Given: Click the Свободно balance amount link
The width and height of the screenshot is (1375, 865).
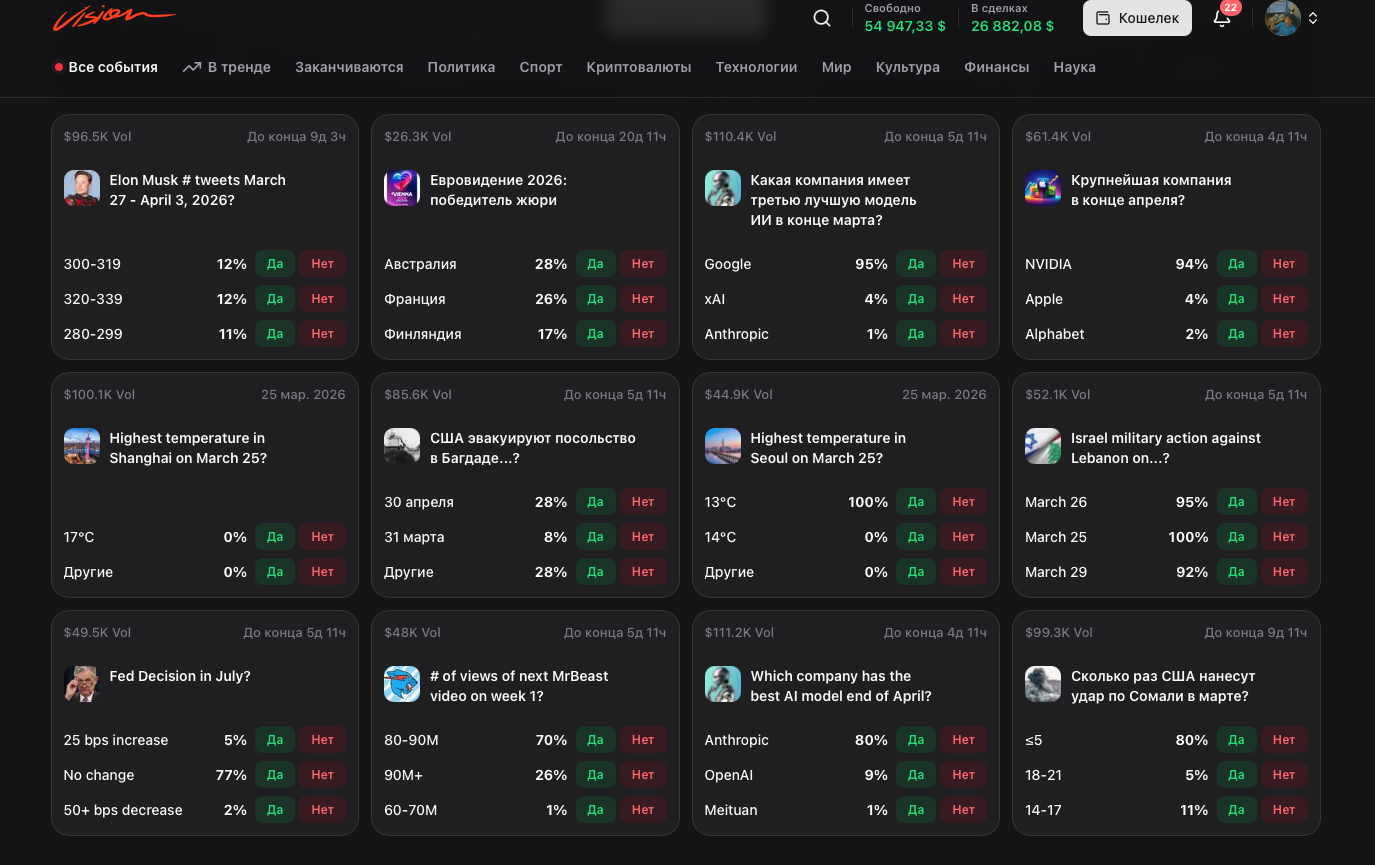Looking at the screenshot, I should (904, 27).
